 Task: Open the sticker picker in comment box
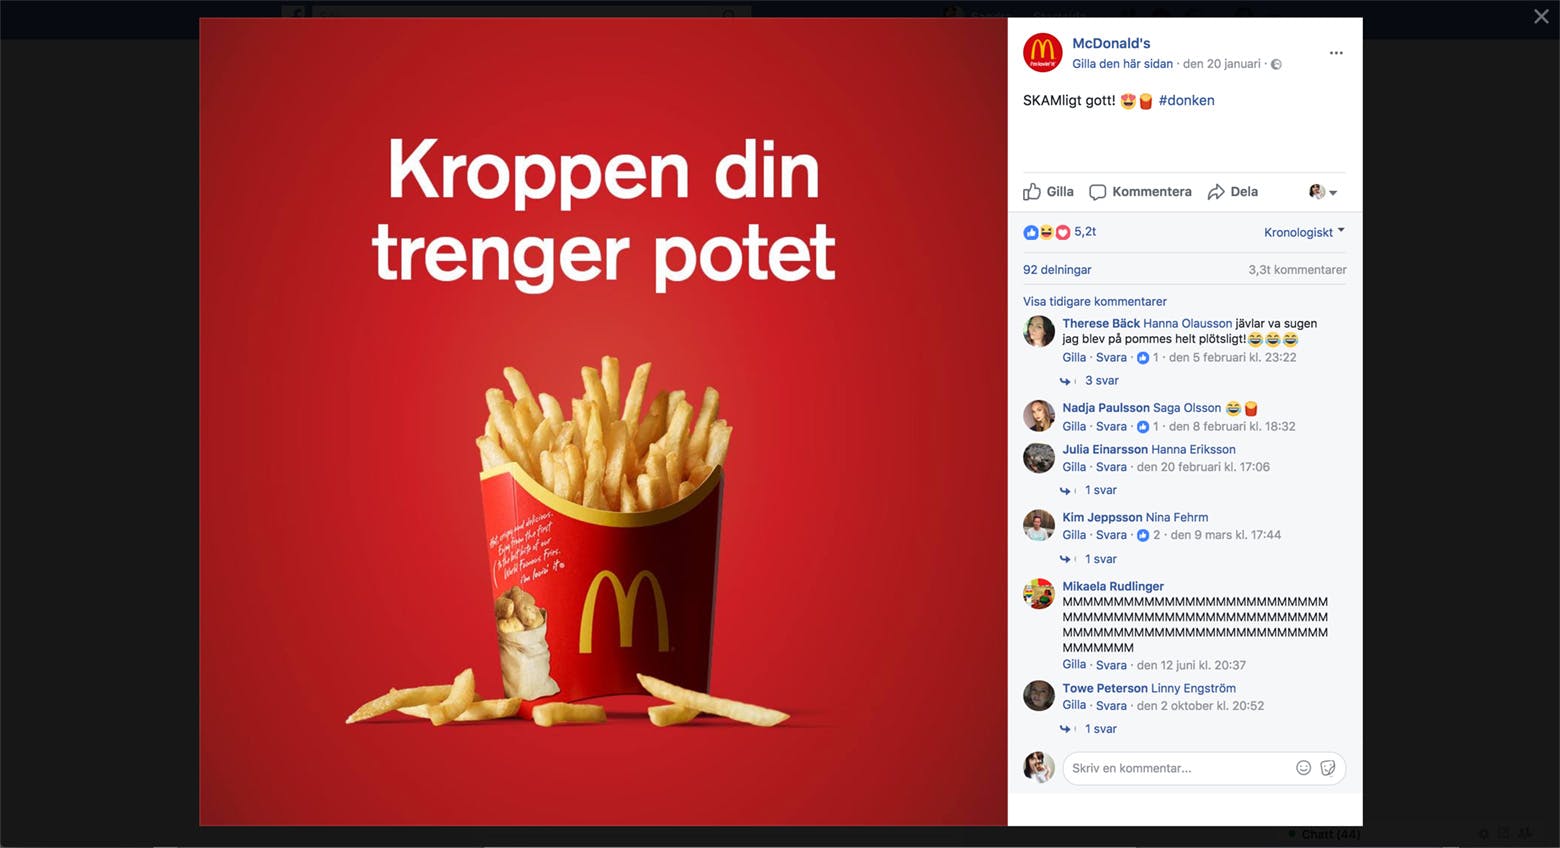click(1328, 768)
